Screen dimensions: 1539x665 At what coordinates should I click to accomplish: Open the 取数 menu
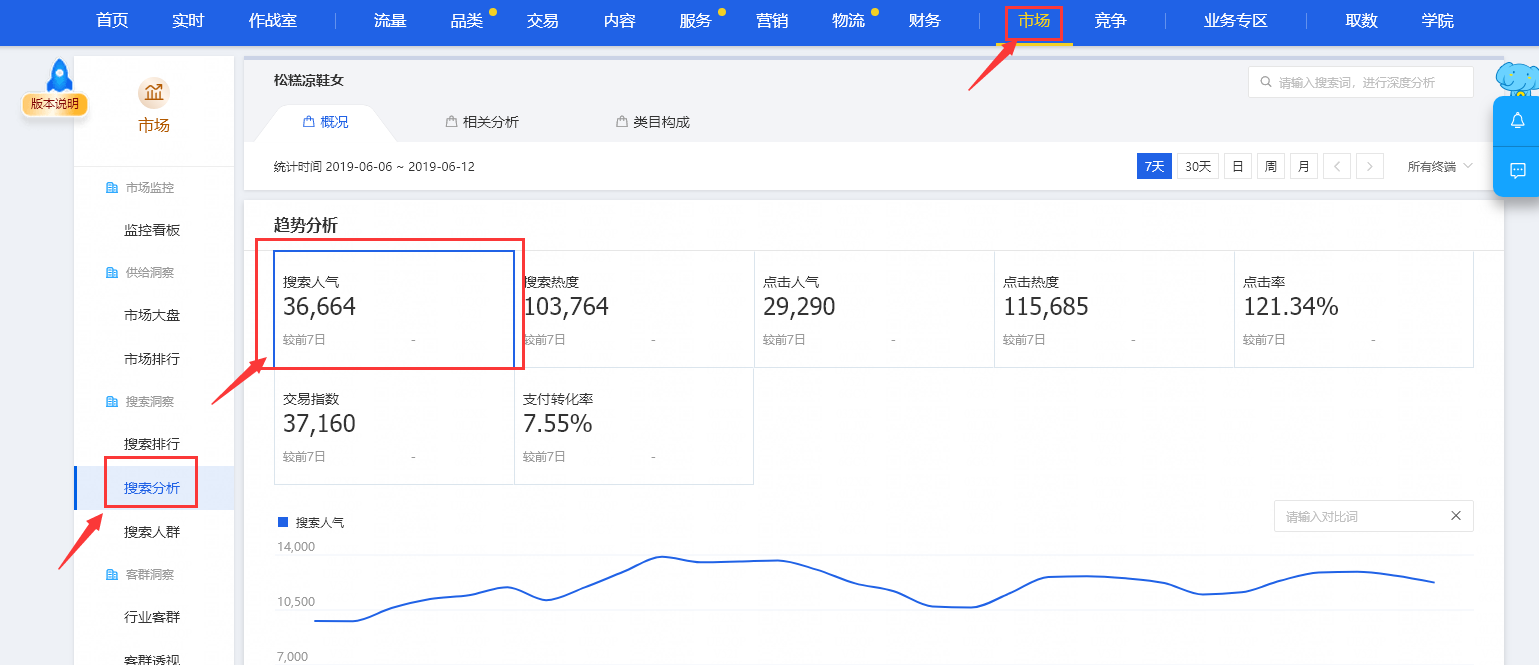(x=1361, y=20)
